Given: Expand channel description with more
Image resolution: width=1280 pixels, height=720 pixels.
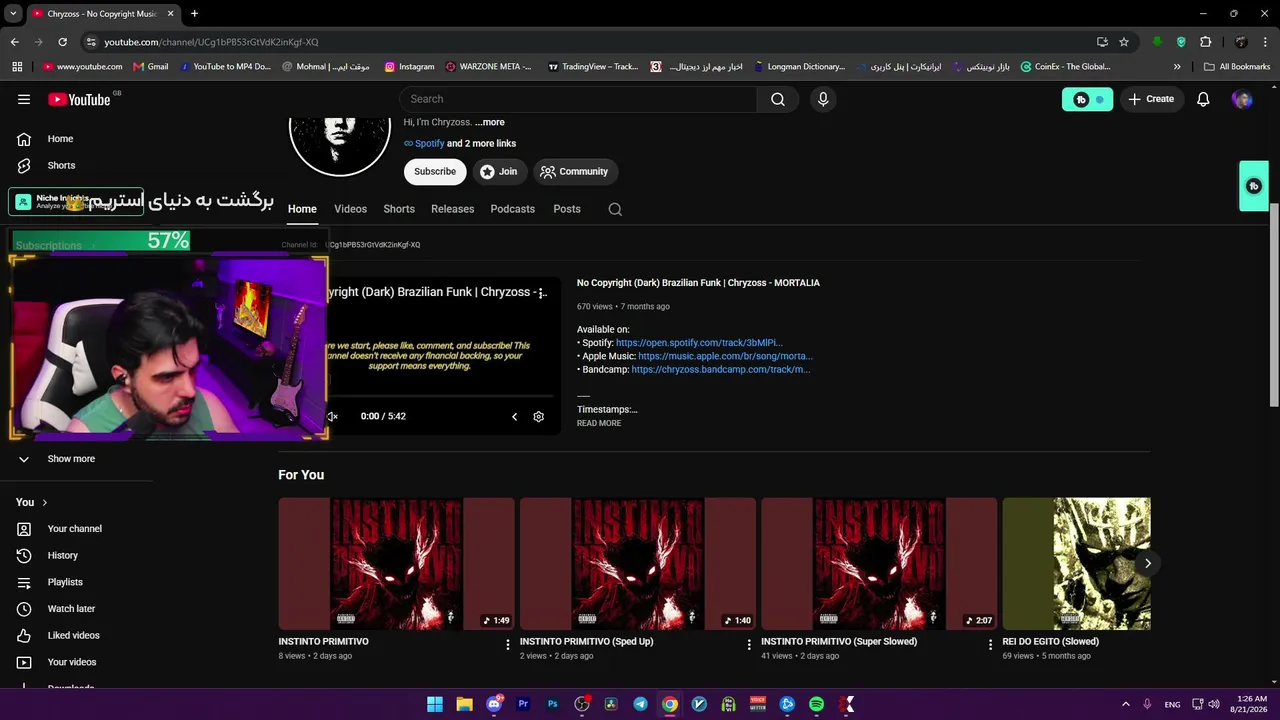Looking at the screenshot, I should 490,122.
